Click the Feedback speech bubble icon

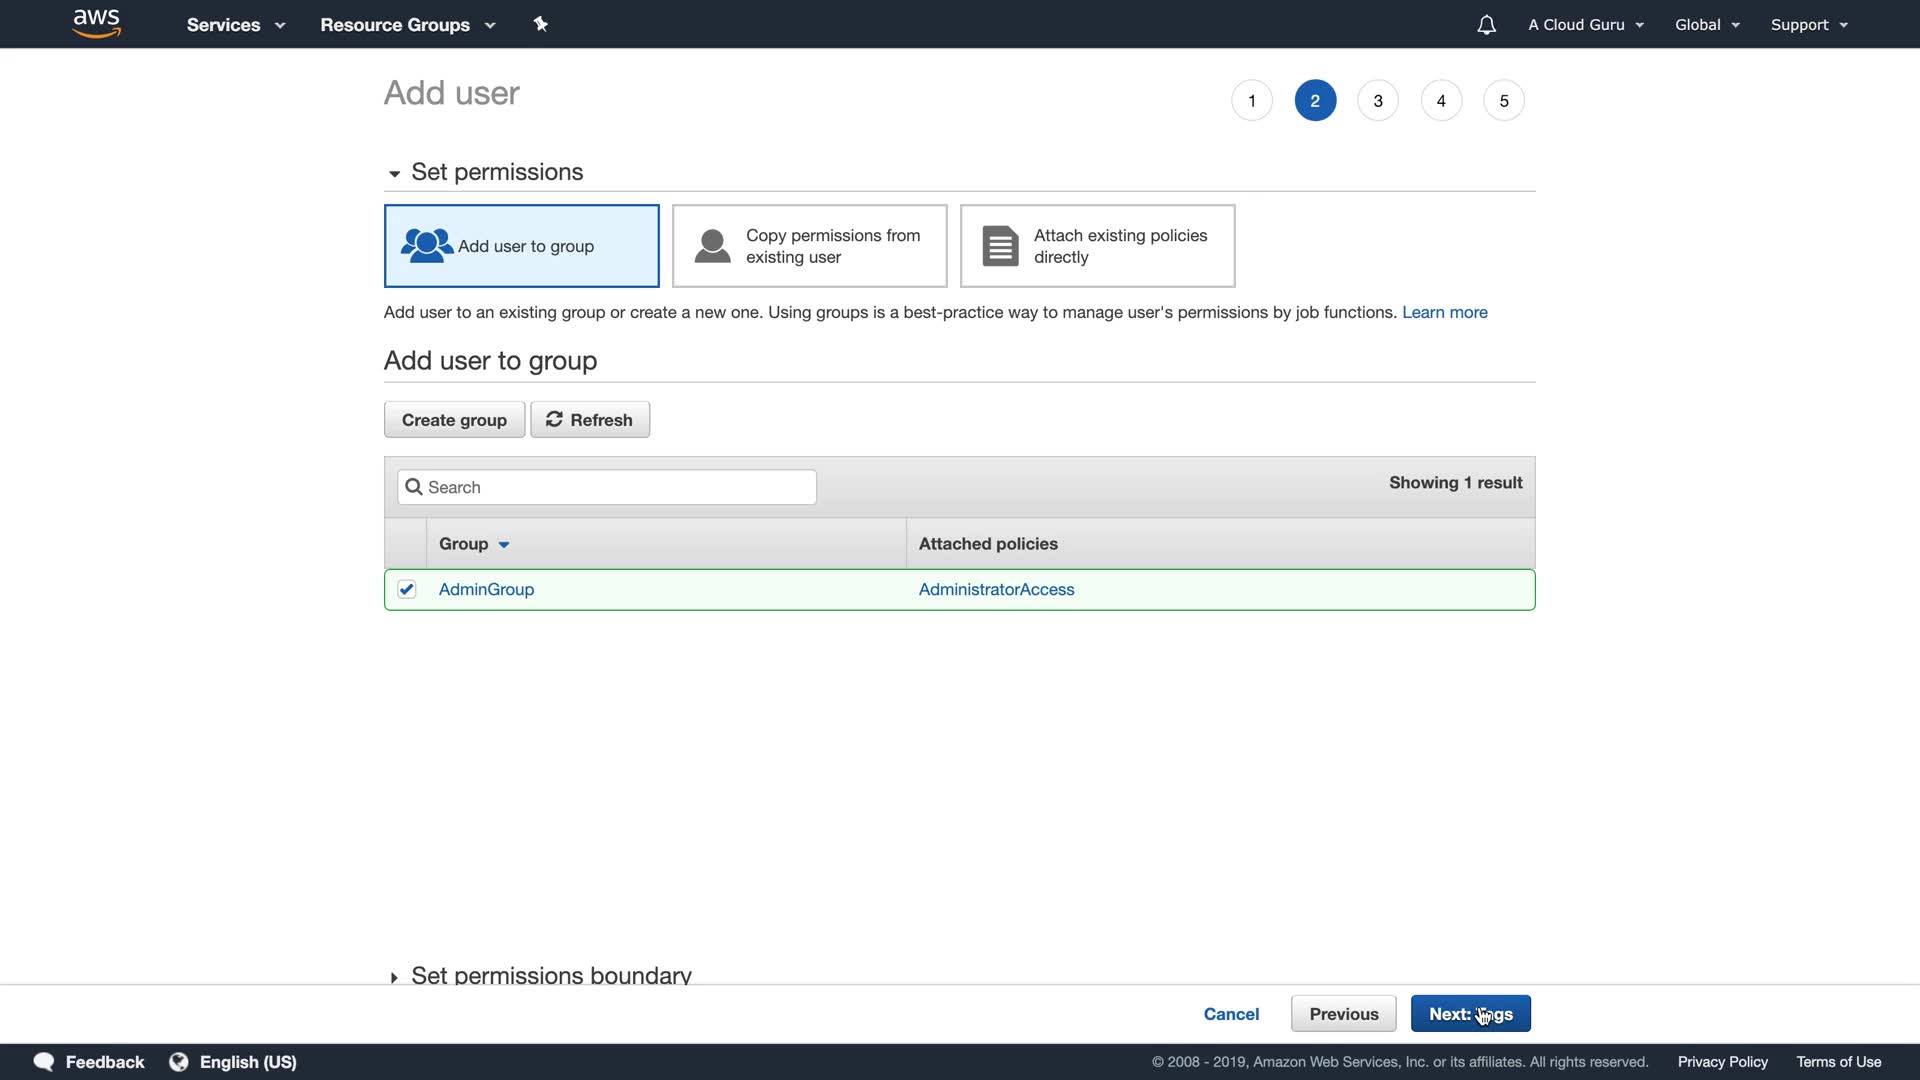coord(44,1062)
